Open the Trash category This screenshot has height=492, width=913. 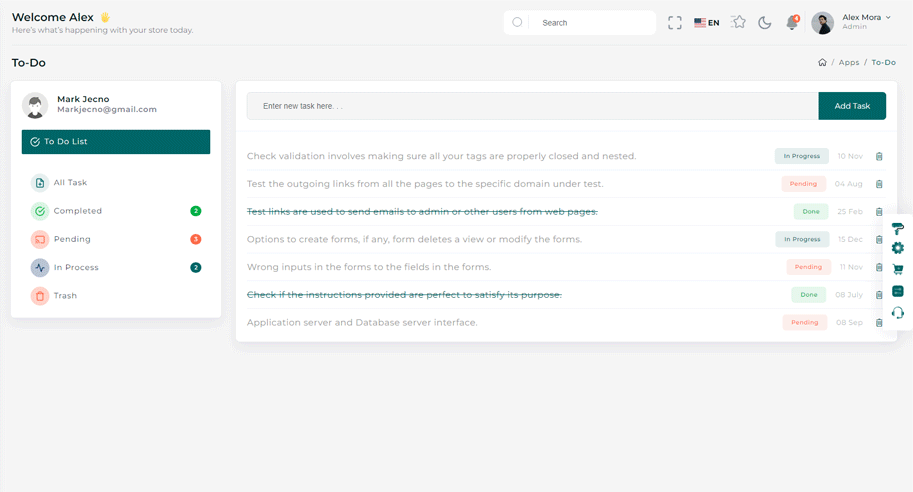point(65,296)
